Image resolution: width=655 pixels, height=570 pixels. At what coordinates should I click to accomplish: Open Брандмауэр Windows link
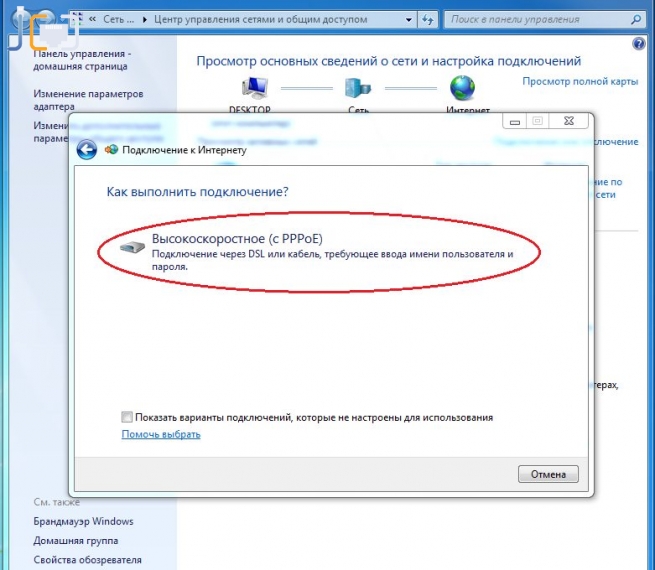(83, 521)
